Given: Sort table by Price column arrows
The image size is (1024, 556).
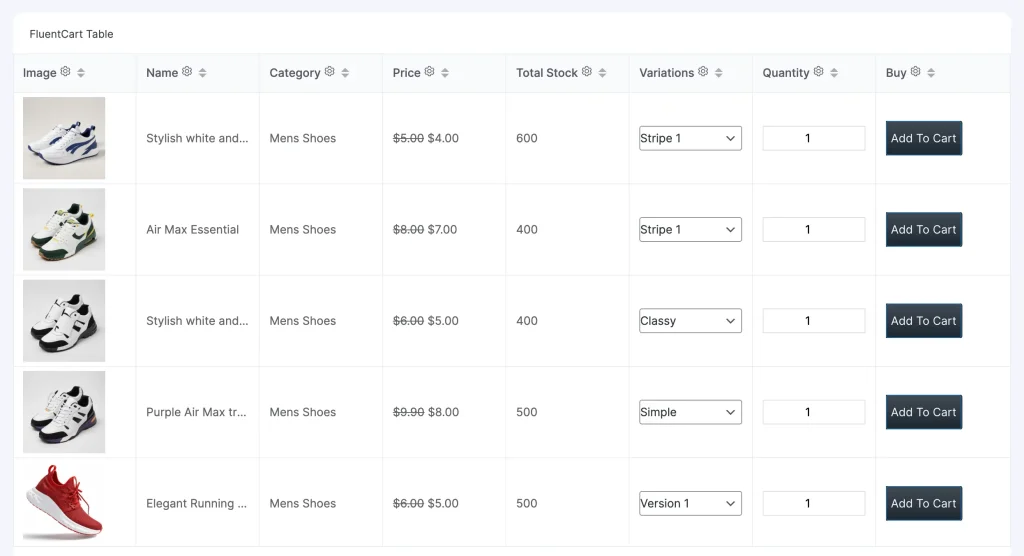Looking at the screenshot, I should [x=445, y=73].
